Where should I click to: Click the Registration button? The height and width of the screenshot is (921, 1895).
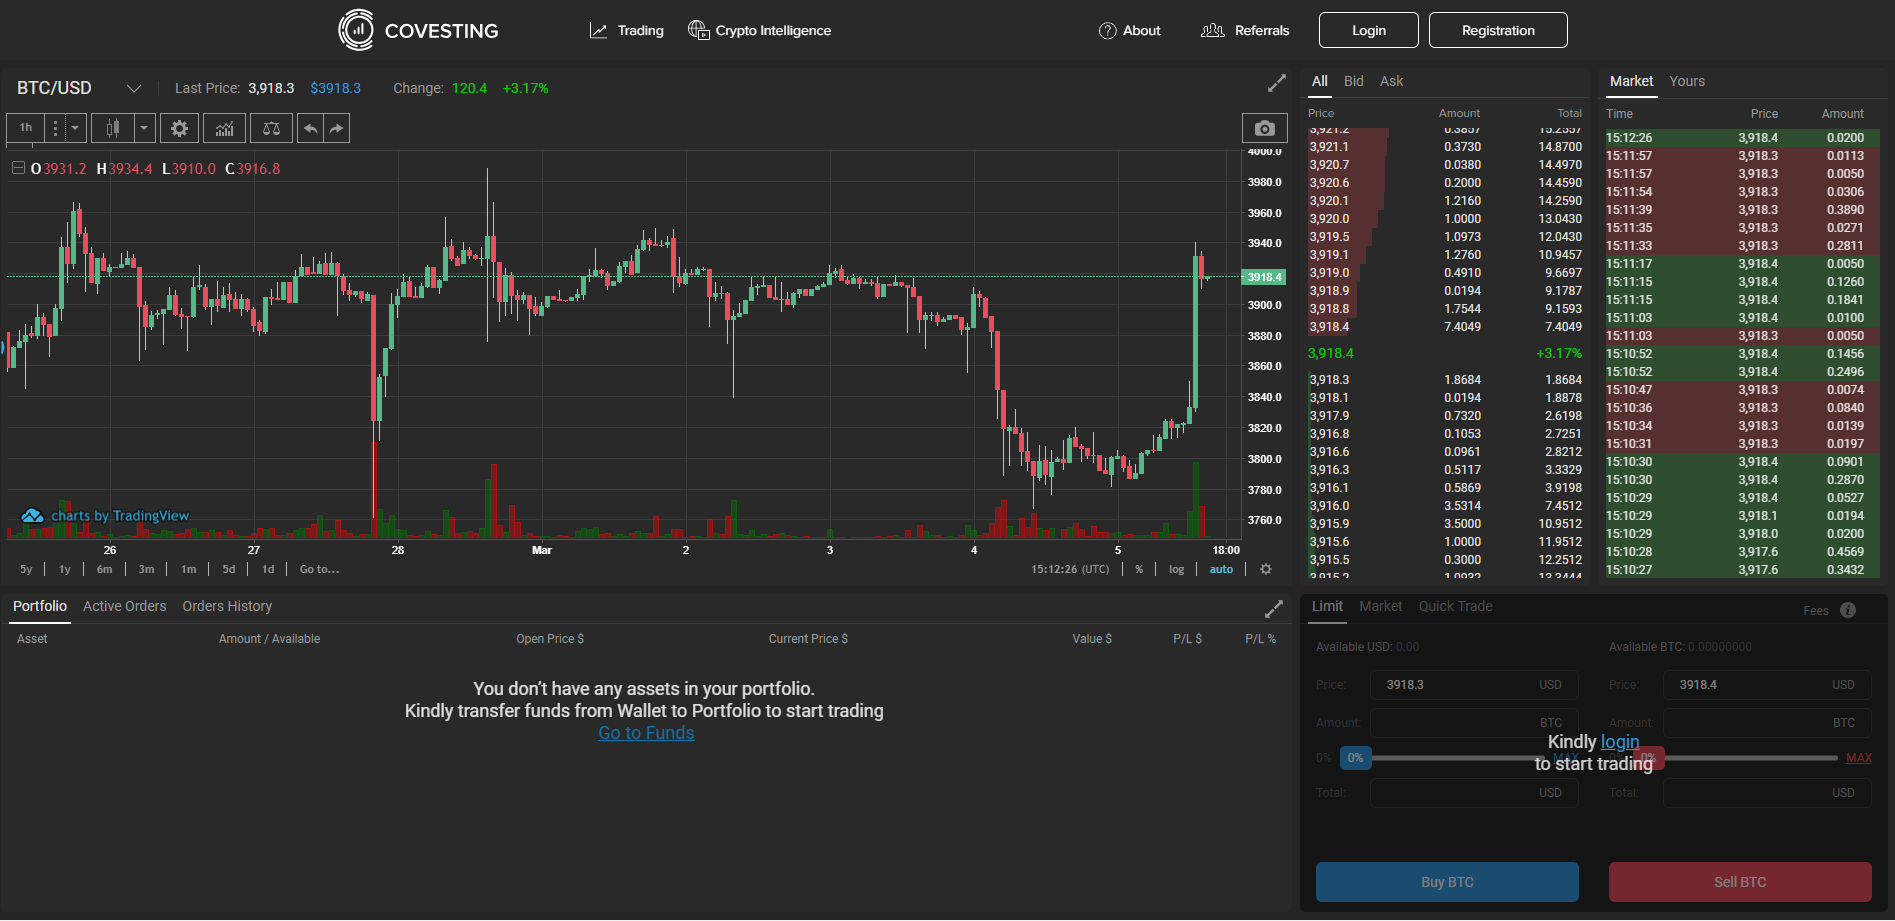pos(1498,30)
